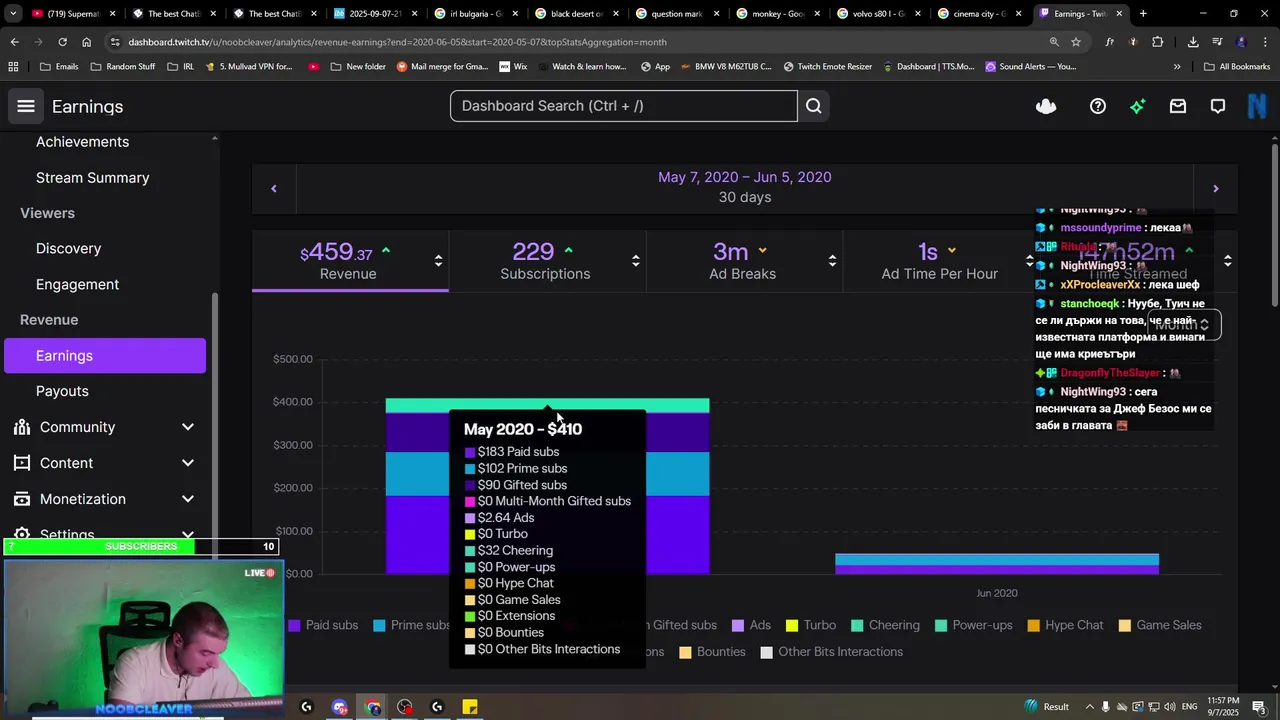Open the notifications inbox icon
This screenshot has width=1280, height=720.
1178,106
